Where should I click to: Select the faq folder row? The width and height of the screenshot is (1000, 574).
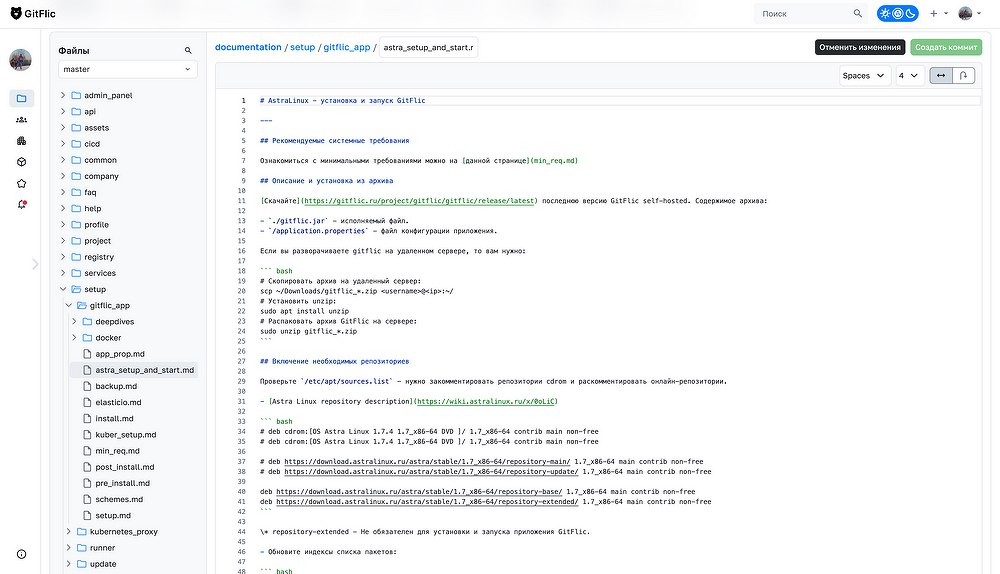click(x=128, y=192)
